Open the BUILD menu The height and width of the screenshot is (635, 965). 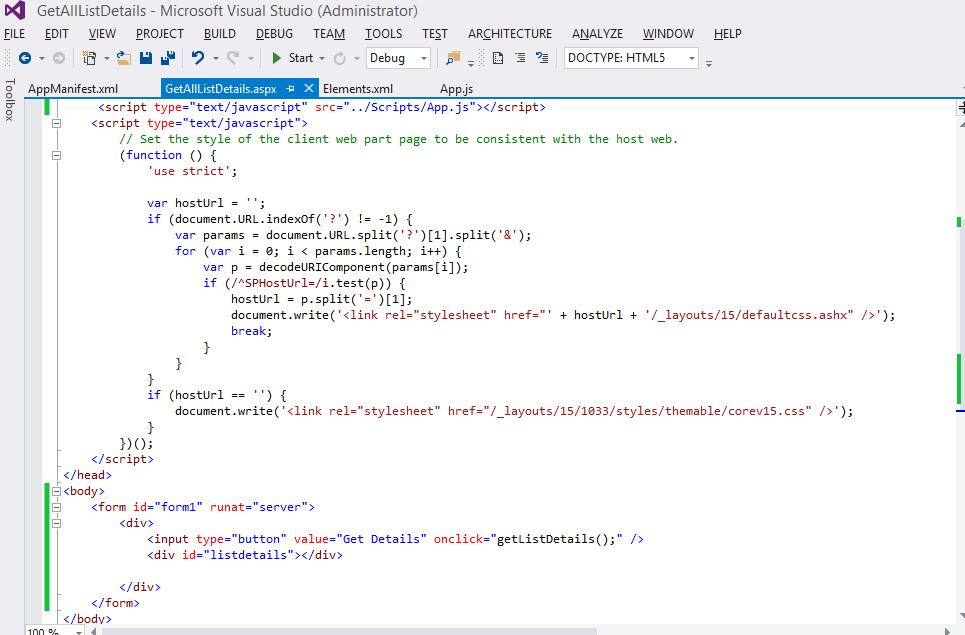tap(220, 34)
